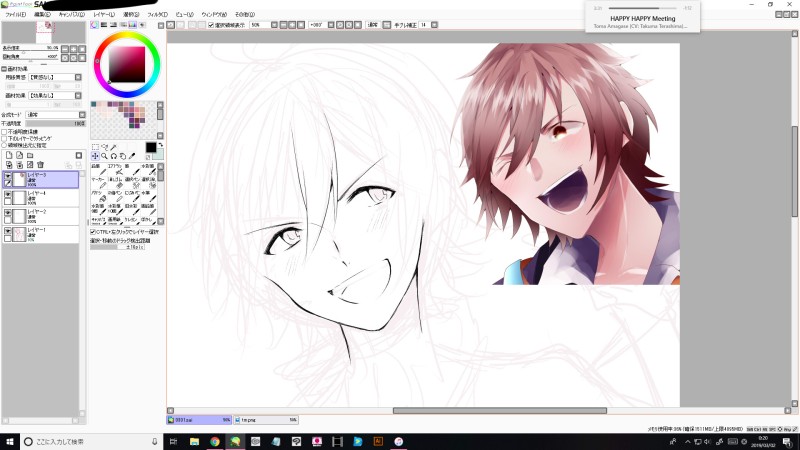This screenshot has height=450, width=800.
Task: Select the lasso selection tool
Action: pyautogui.click(x=105, y=147)
